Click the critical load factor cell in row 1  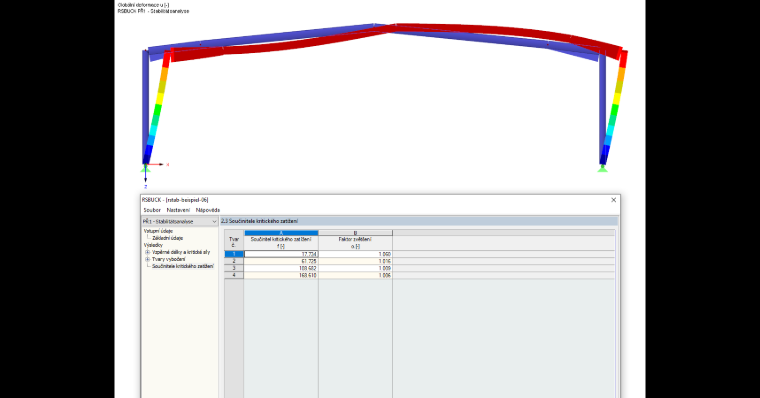click(x=281, y=254)
